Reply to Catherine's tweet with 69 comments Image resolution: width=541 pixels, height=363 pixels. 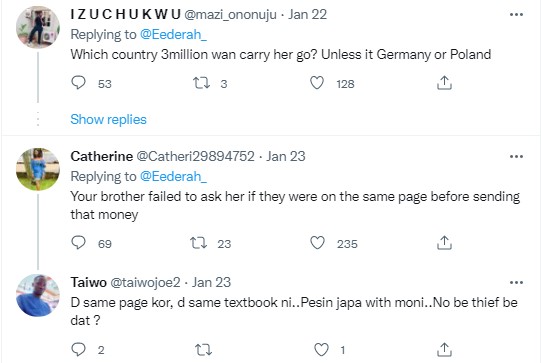pos(78,243)
